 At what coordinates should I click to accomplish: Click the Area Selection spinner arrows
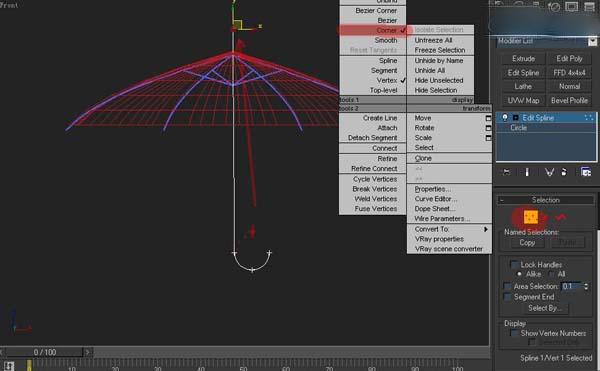(x=586, y=286)
